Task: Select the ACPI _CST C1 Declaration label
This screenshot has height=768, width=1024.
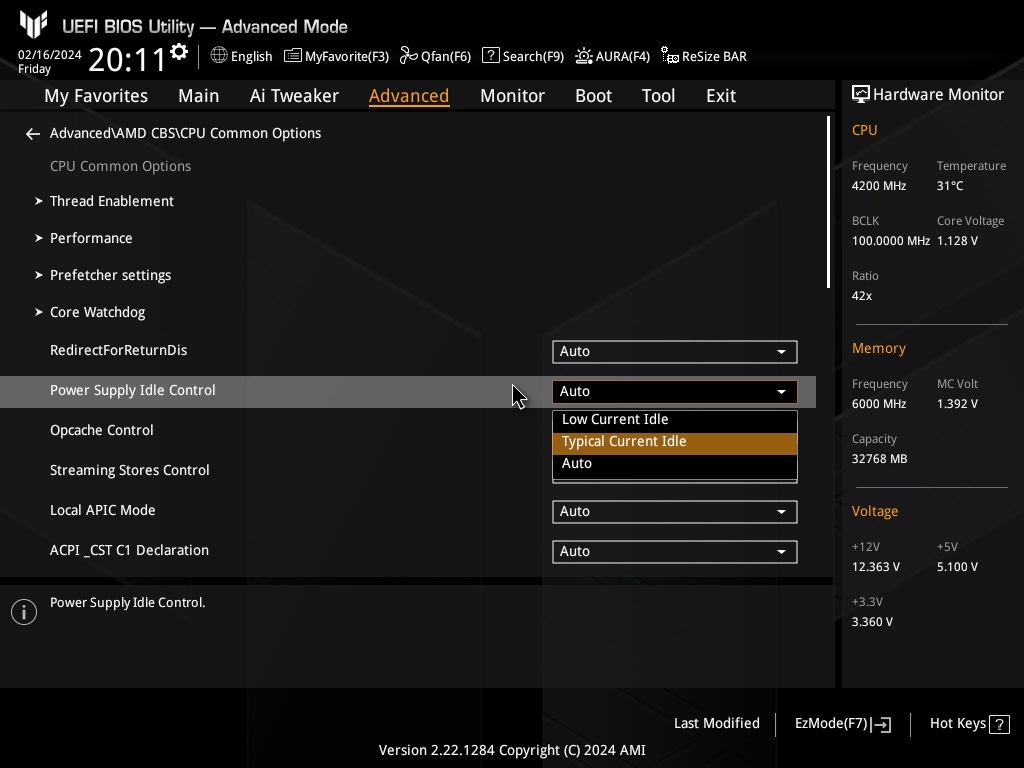Action: click(129, 551)
